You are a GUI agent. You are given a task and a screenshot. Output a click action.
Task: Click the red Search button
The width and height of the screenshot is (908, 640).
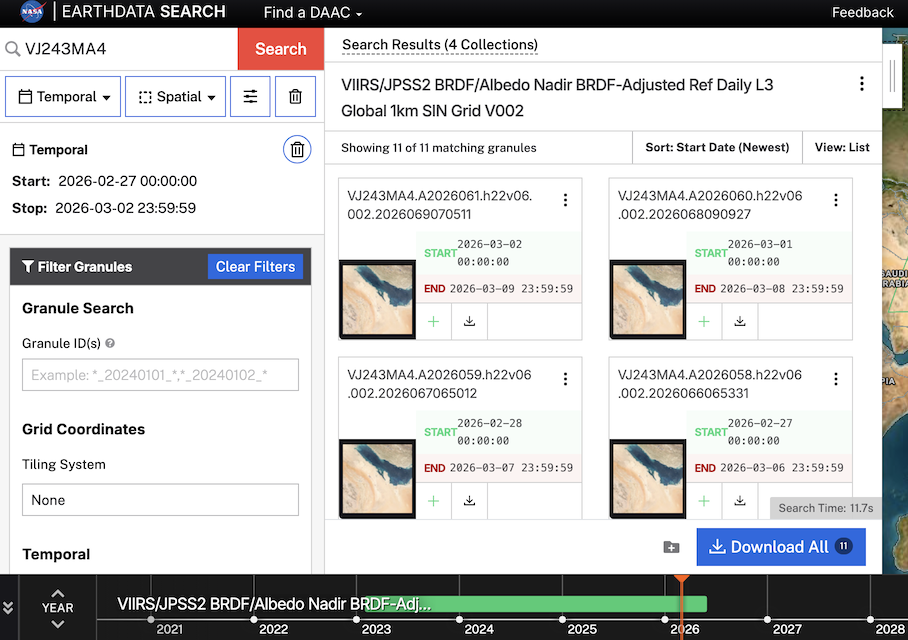pos(281,49)
